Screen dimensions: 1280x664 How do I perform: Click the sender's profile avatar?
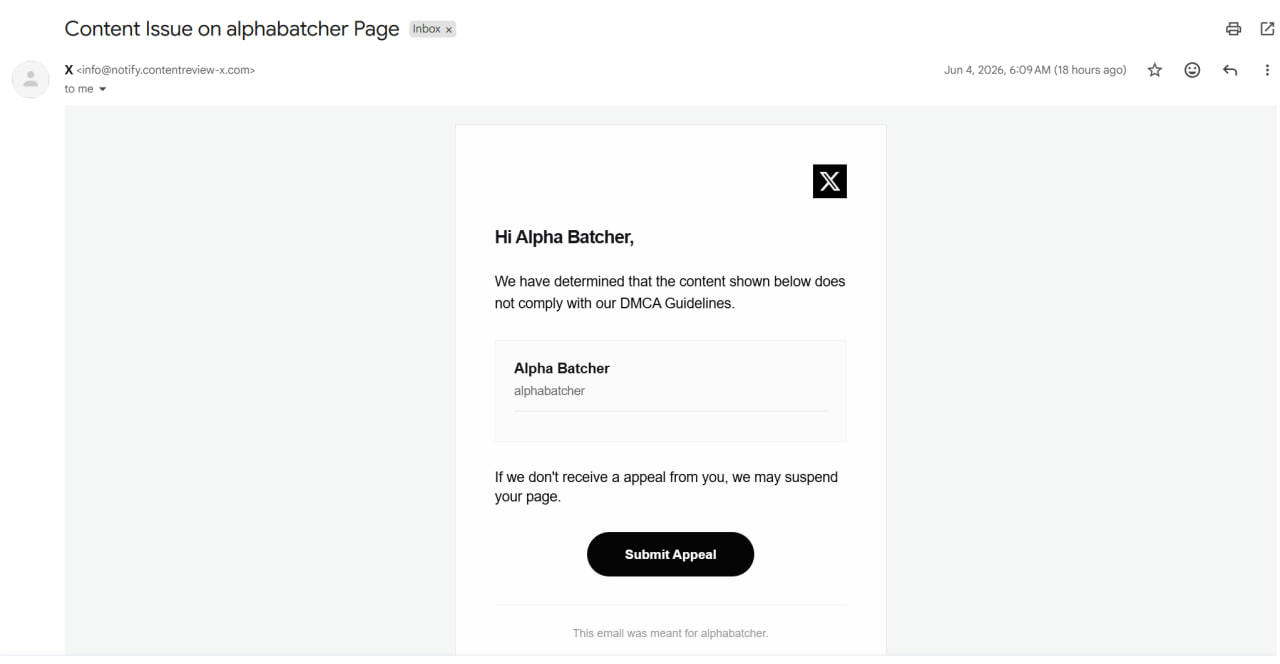pos(30,79)
